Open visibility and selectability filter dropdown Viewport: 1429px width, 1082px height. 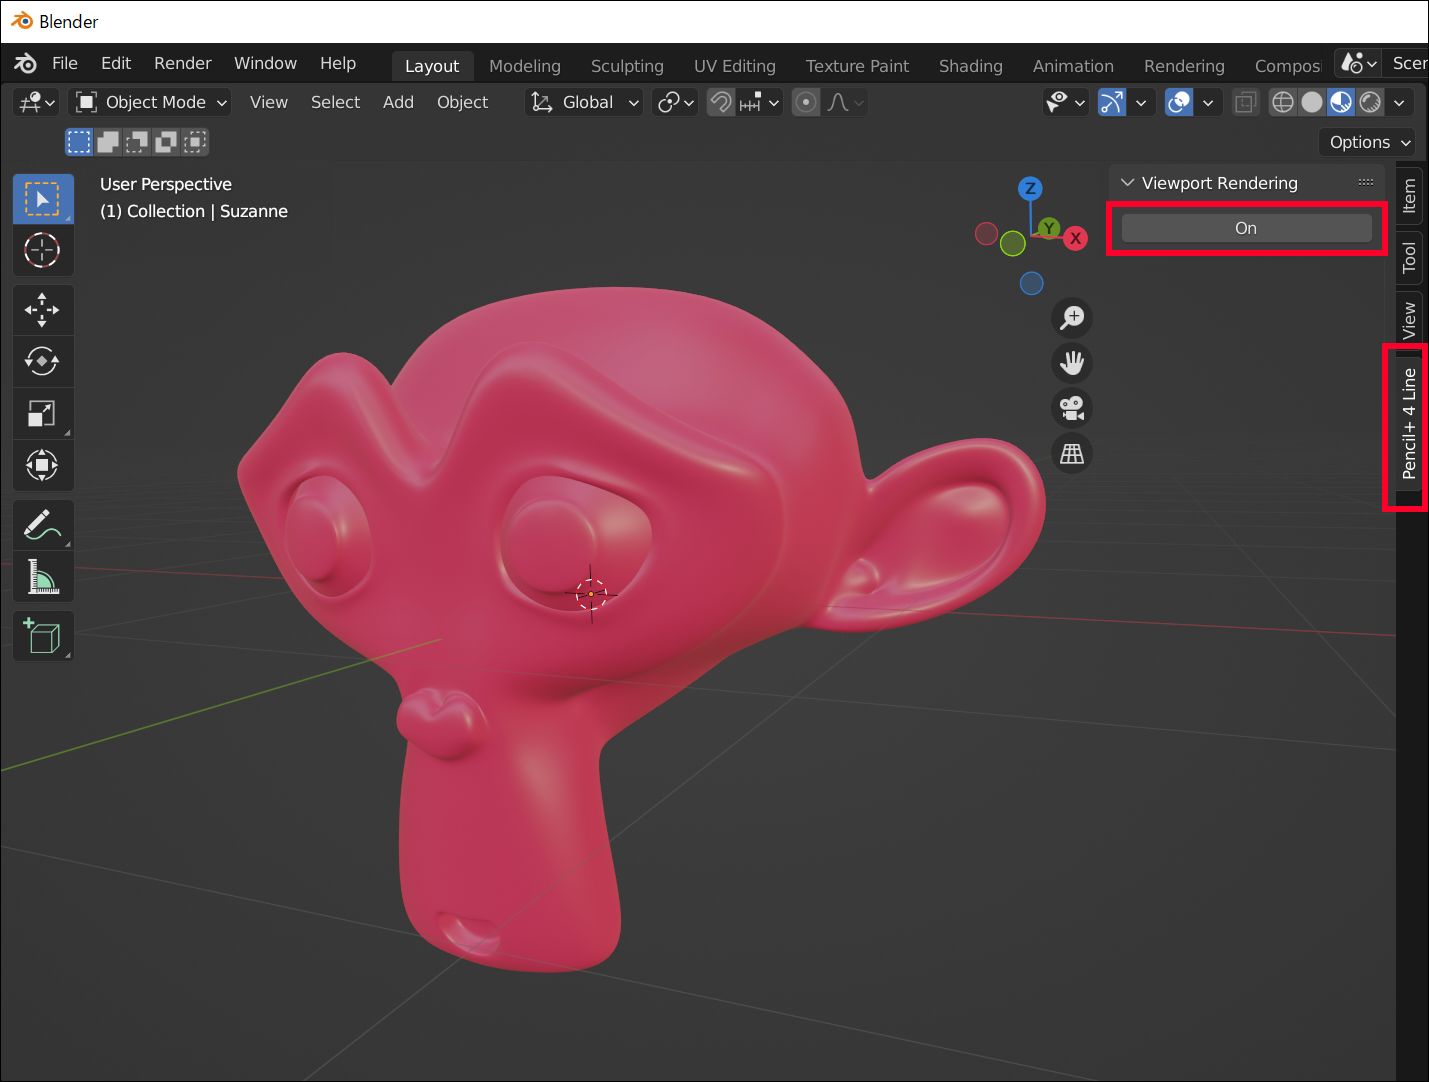click(1065, 102)
